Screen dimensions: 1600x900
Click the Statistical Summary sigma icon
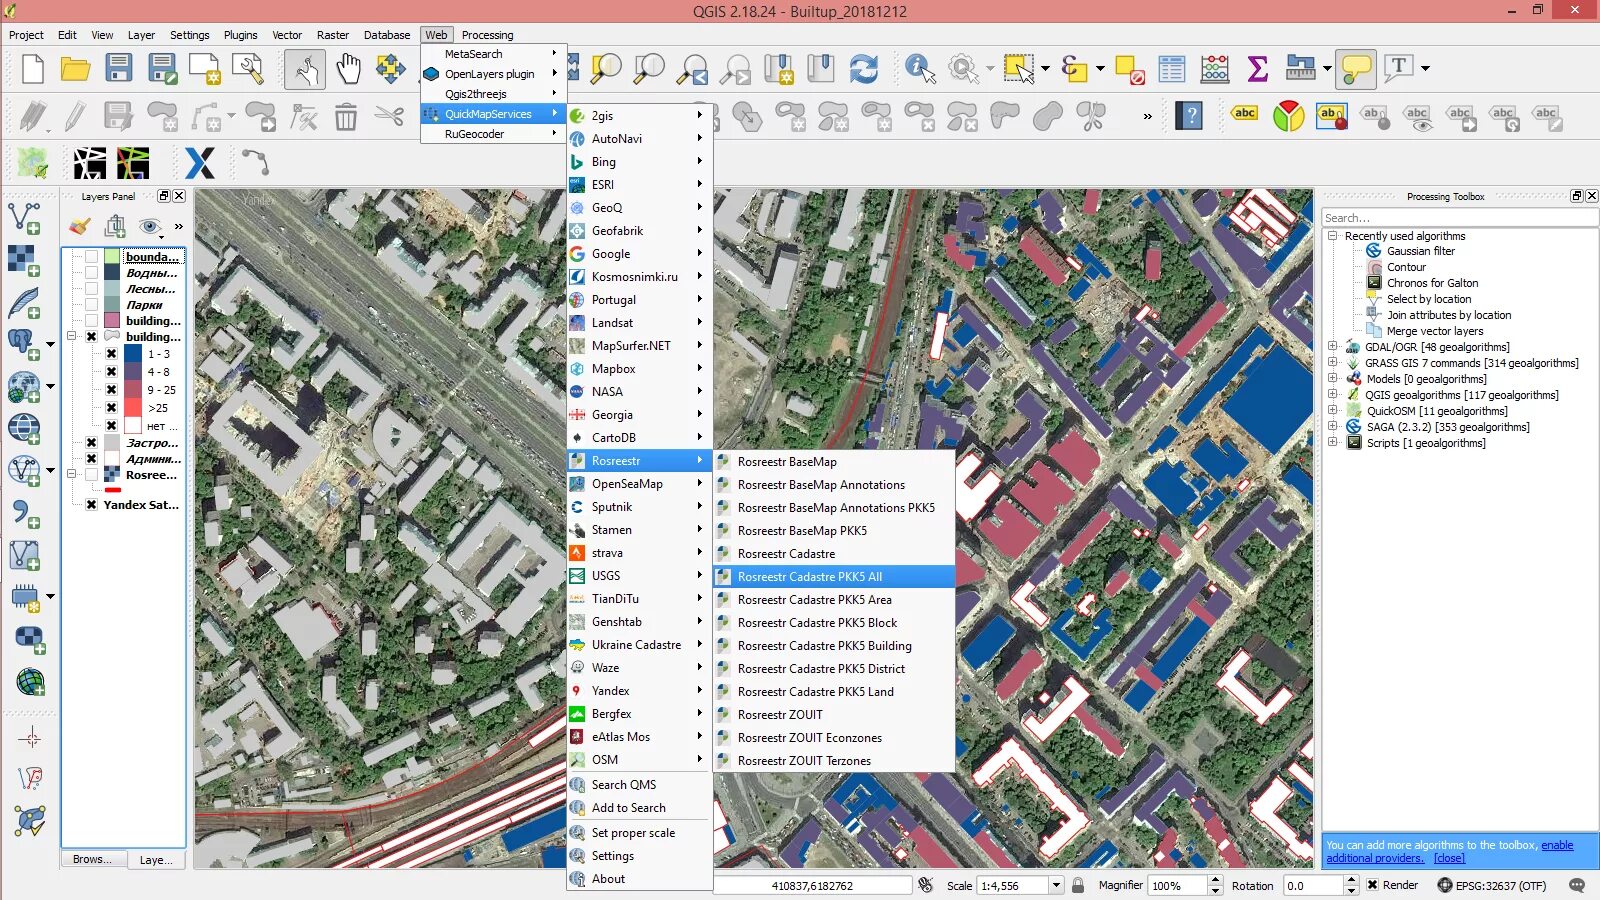coord(1257,69)
